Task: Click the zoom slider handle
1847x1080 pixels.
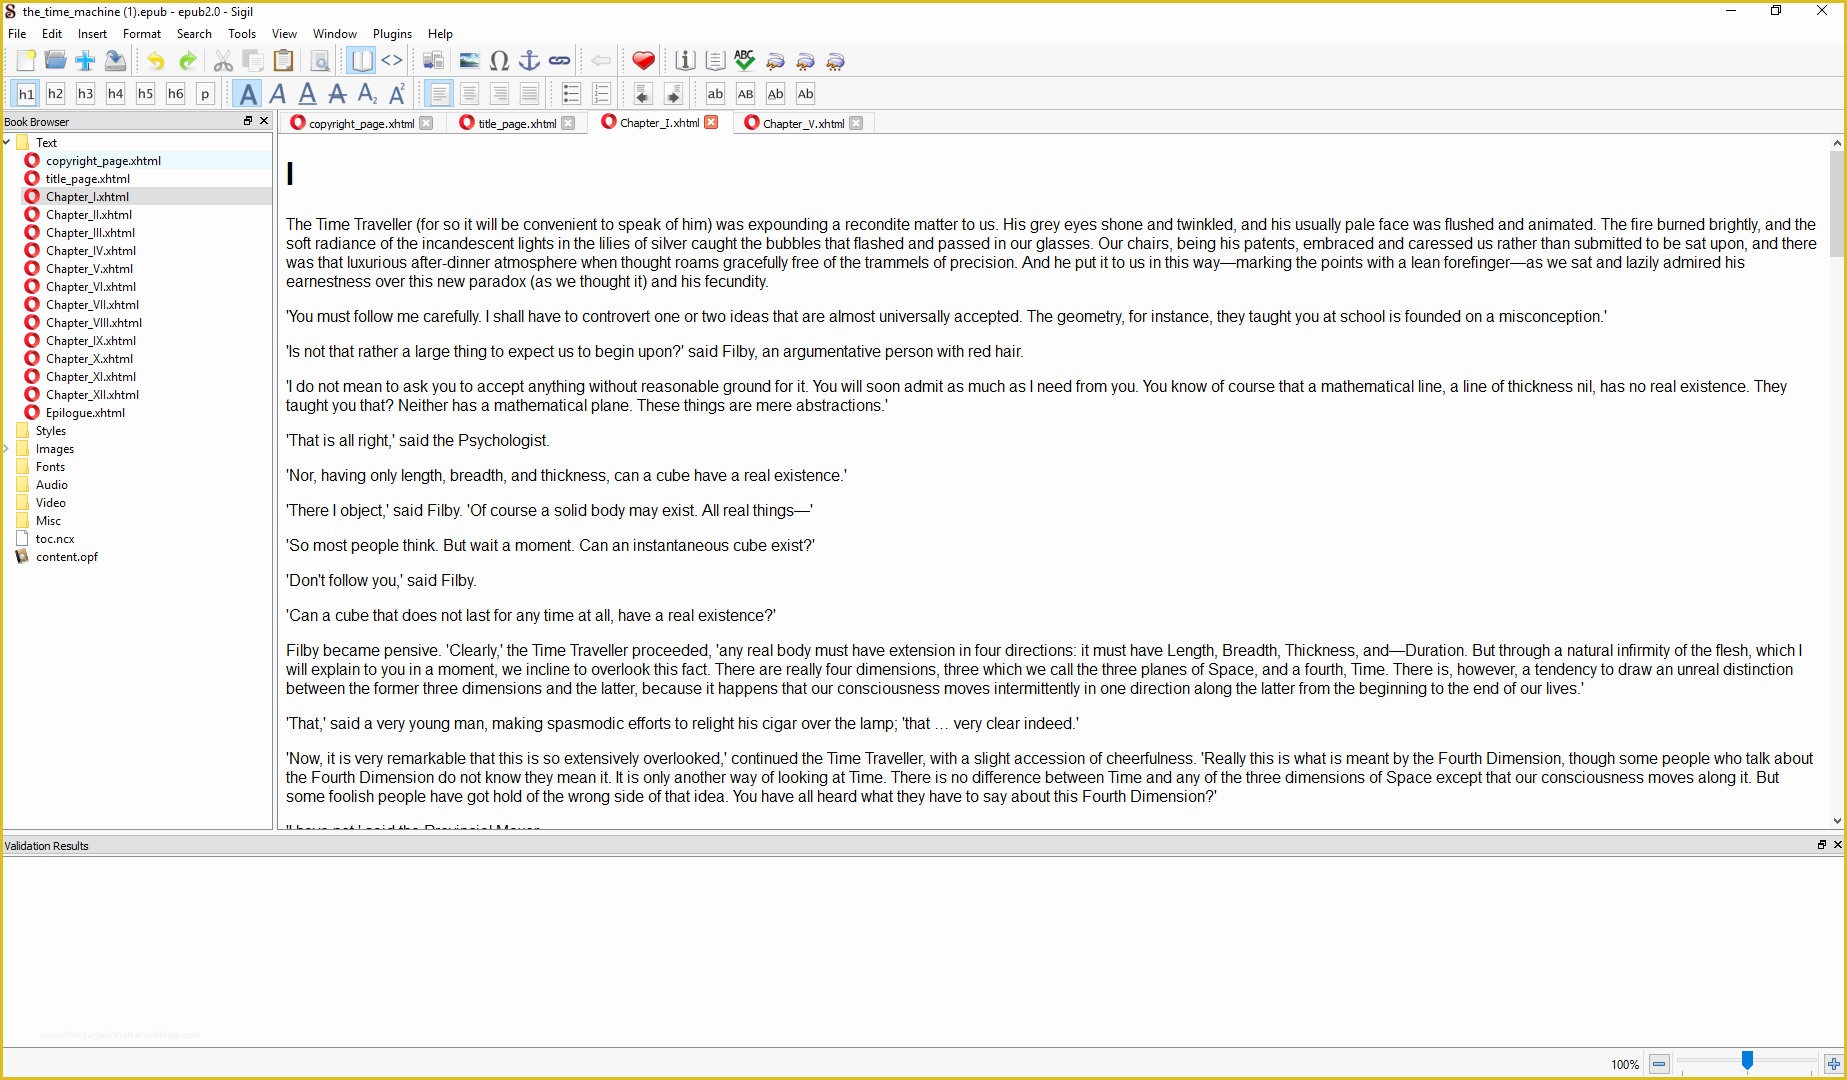Action: click(x=1747, y=1062)
